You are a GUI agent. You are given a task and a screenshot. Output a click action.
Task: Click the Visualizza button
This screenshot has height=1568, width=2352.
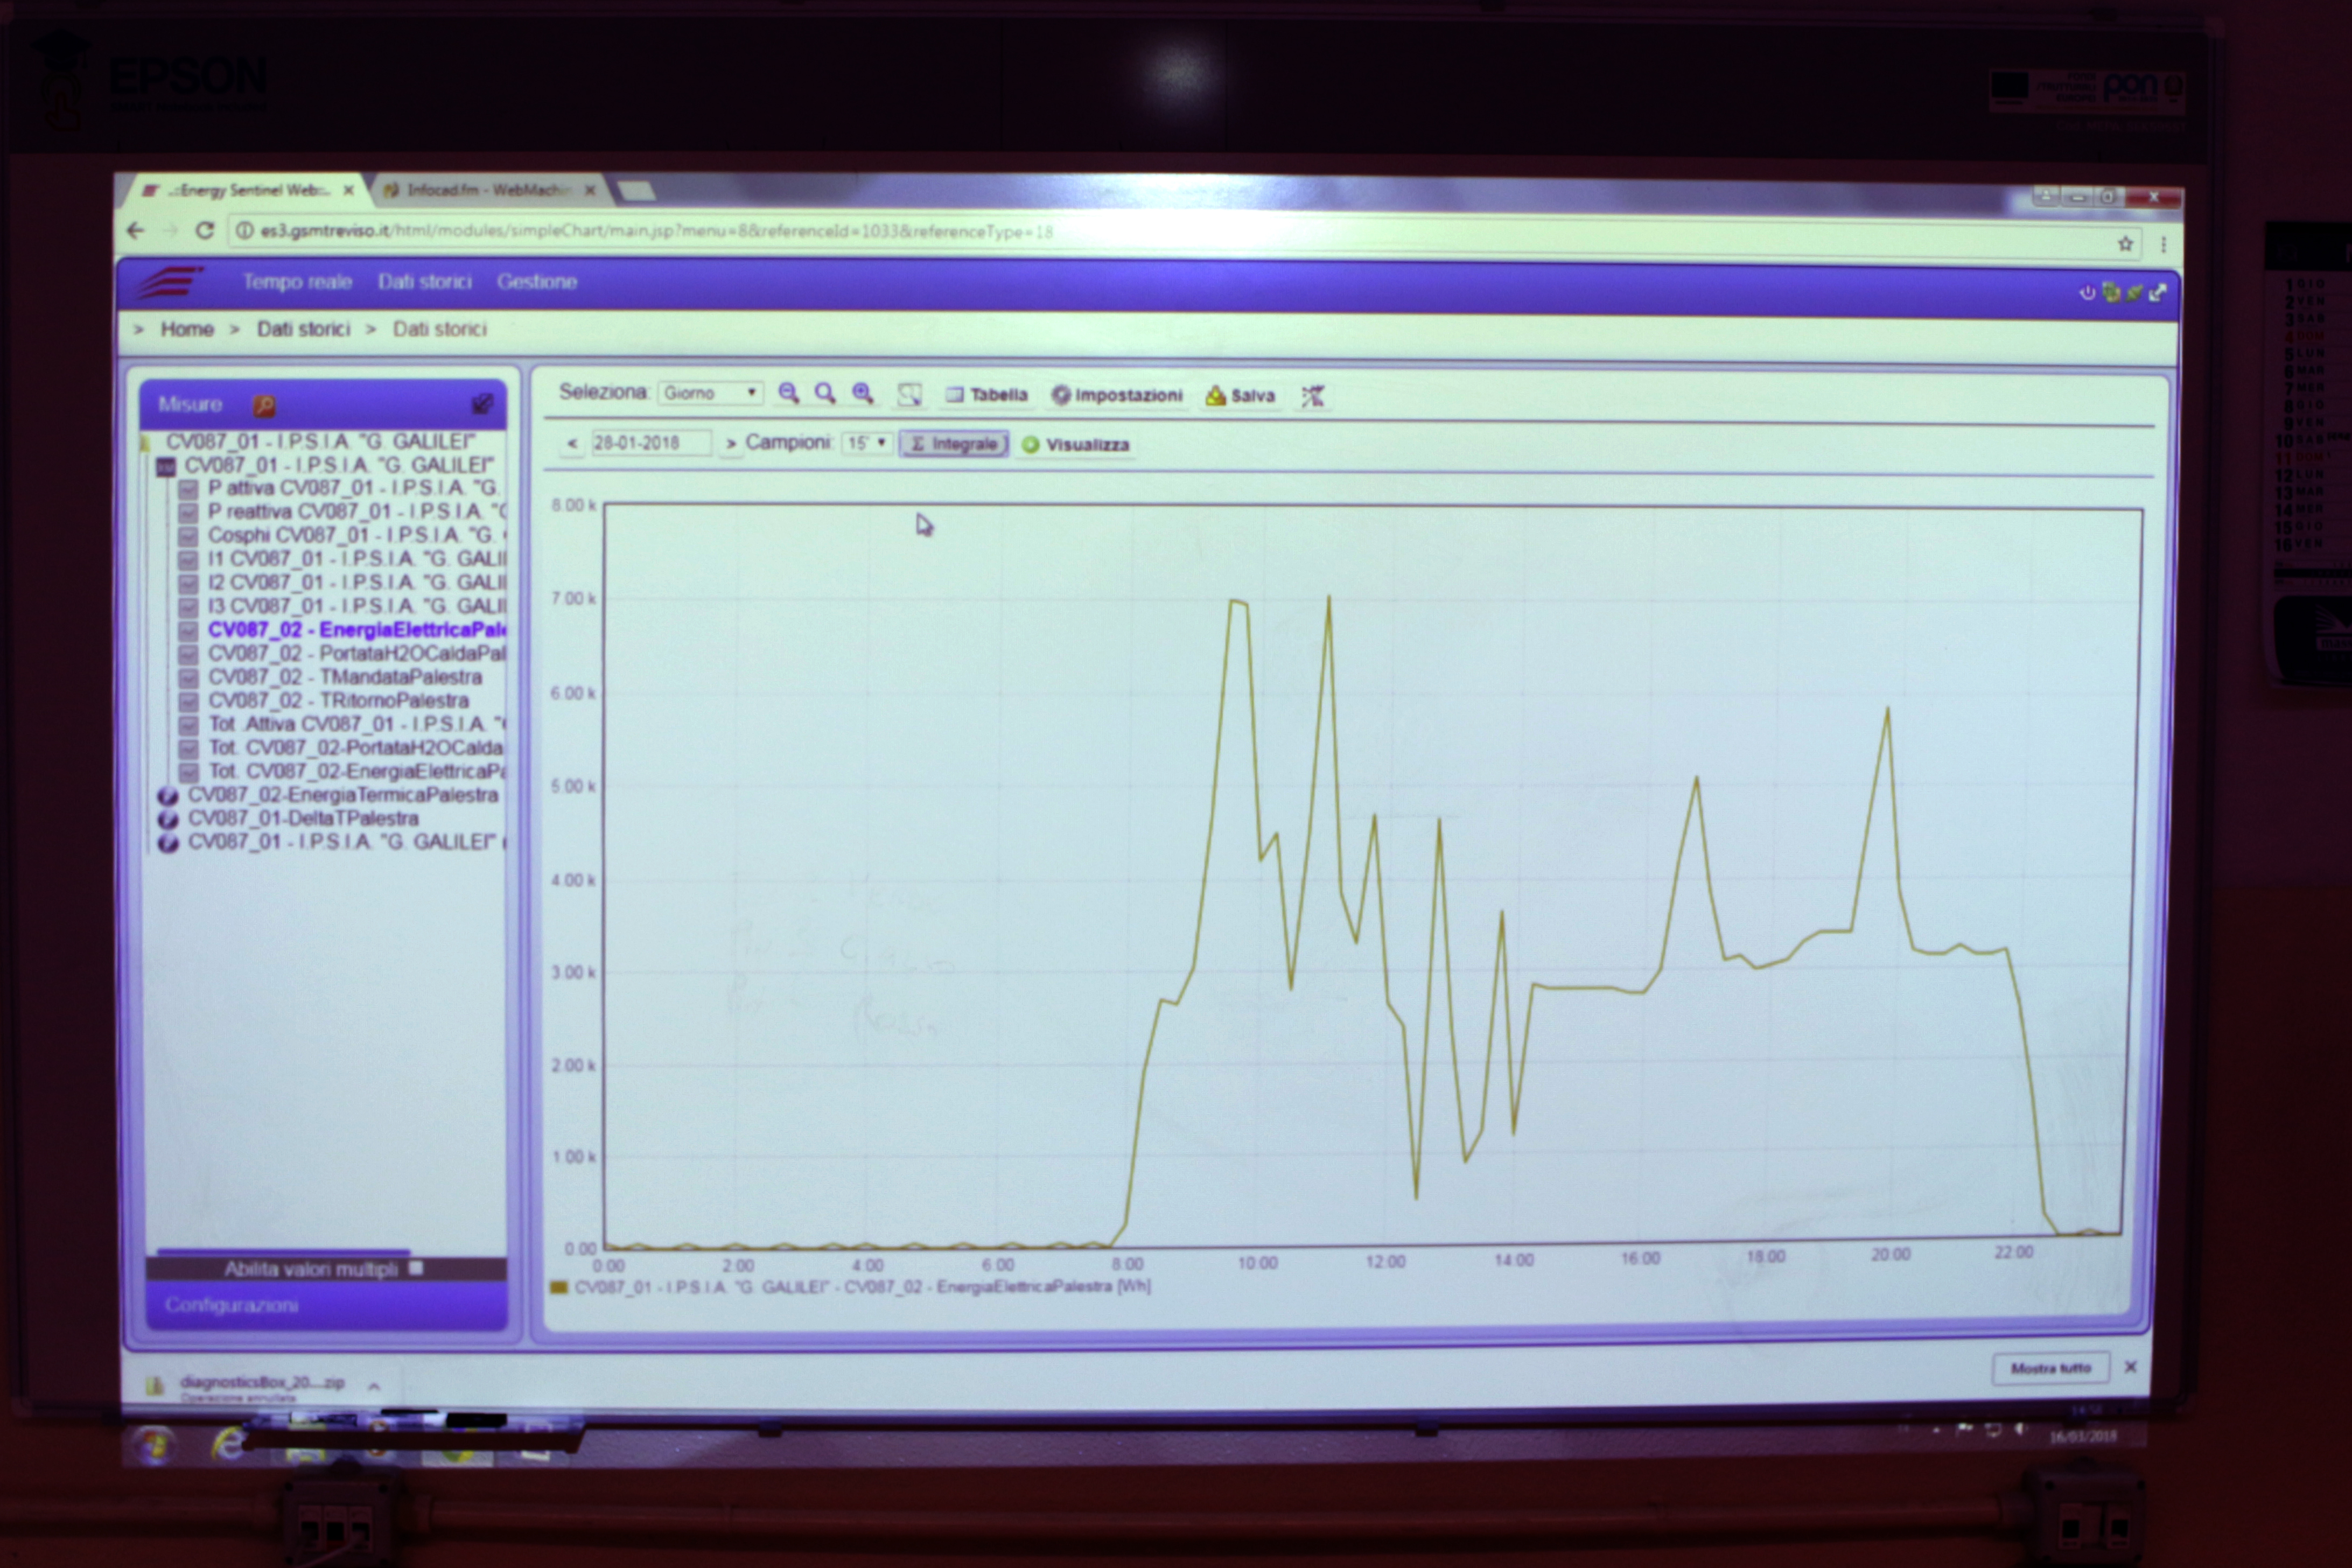point(1076,445)
